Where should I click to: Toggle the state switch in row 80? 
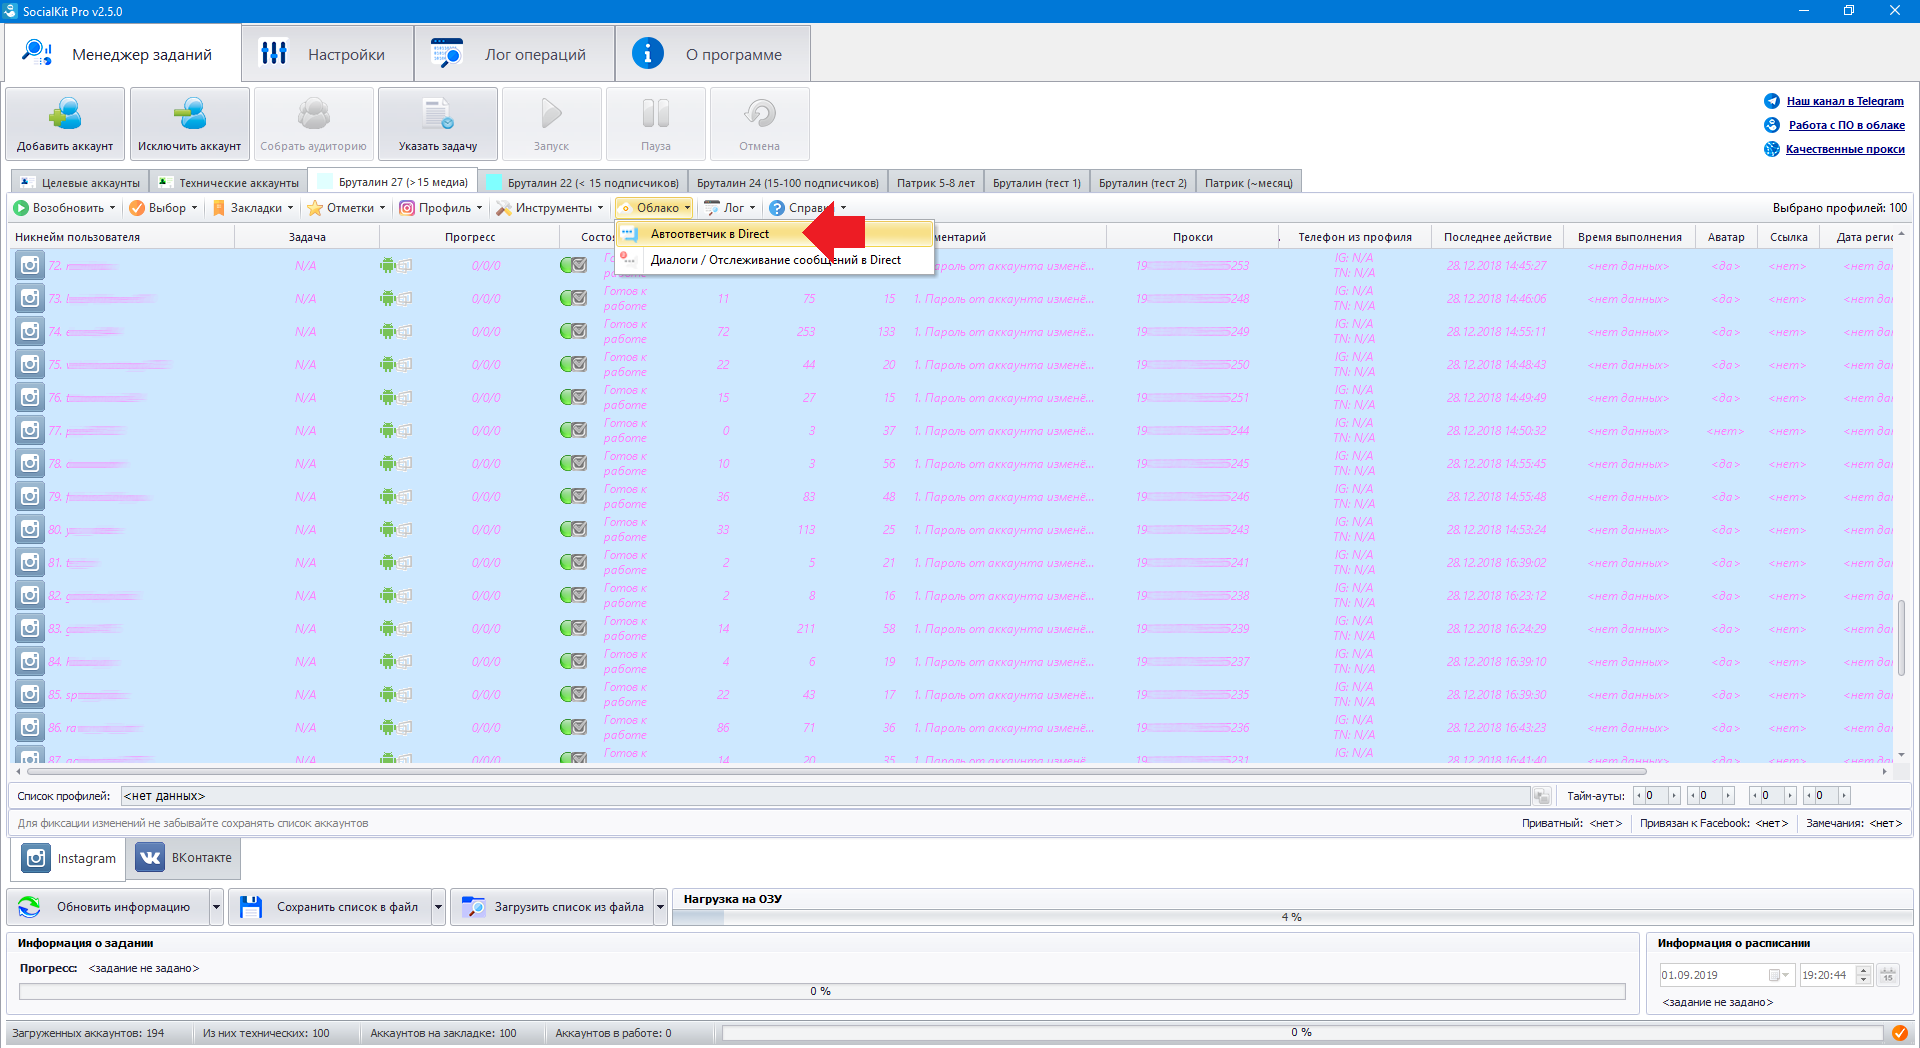pos(573,529)
